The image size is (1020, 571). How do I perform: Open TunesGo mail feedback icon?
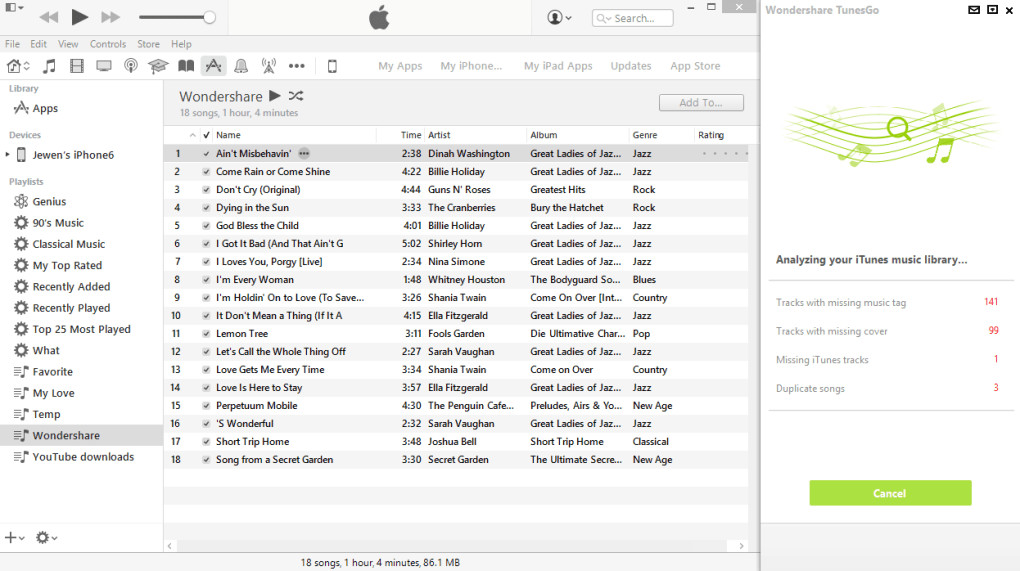[974, 10]
